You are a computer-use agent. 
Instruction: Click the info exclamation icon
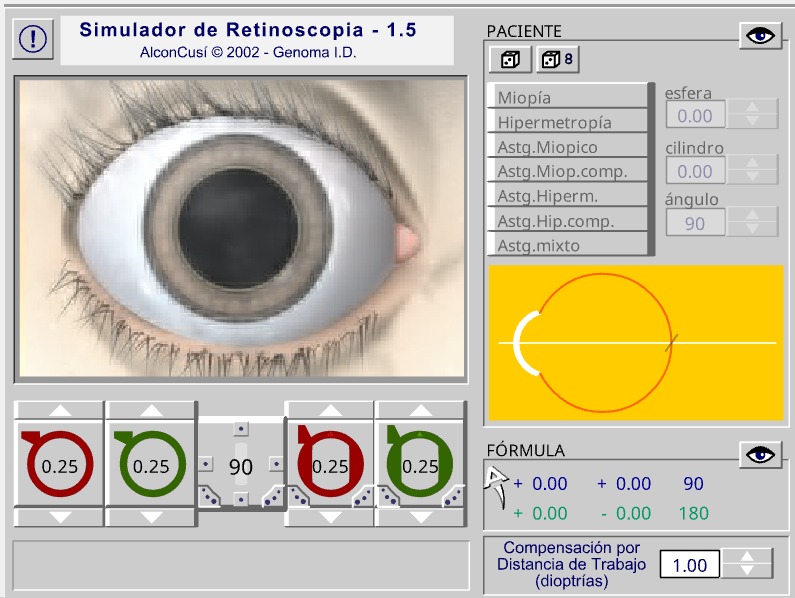pyautogui.click(x=34, y=39)
